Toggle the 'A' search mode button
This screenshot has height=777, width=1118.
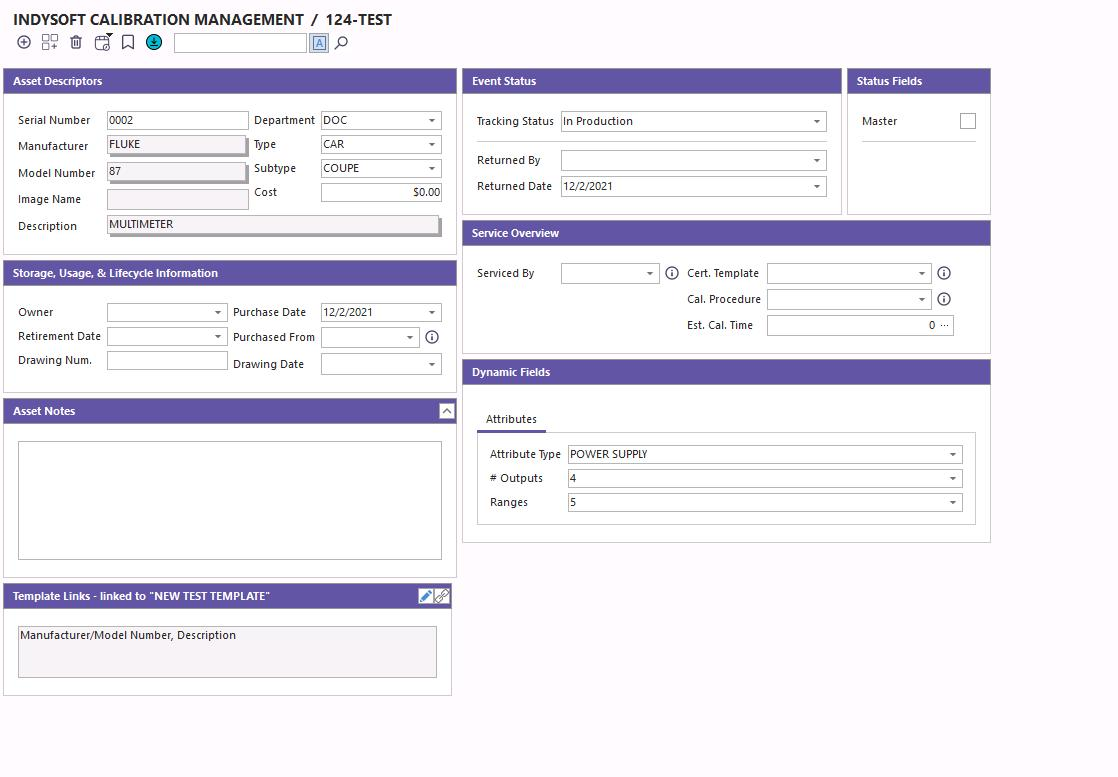pyautogui.click(x=318, y=43)
